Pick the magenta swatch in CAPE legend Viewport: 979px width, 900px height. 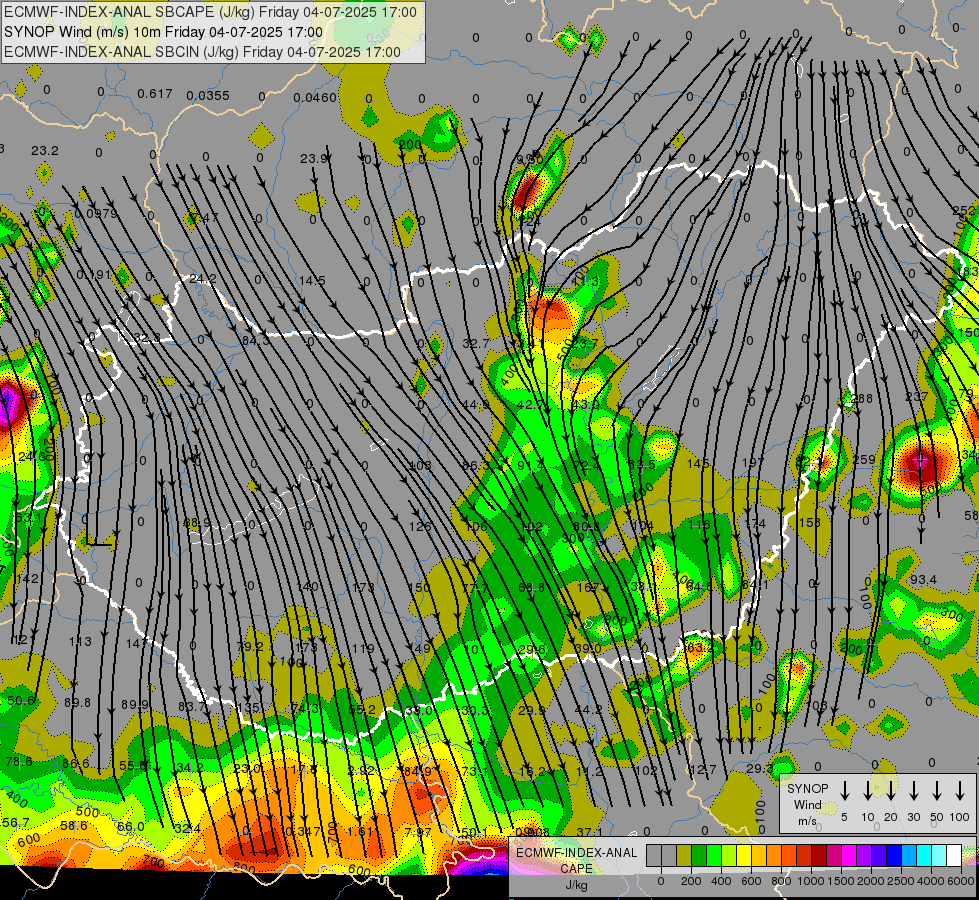pyautogui.click(x=849, y=856)
